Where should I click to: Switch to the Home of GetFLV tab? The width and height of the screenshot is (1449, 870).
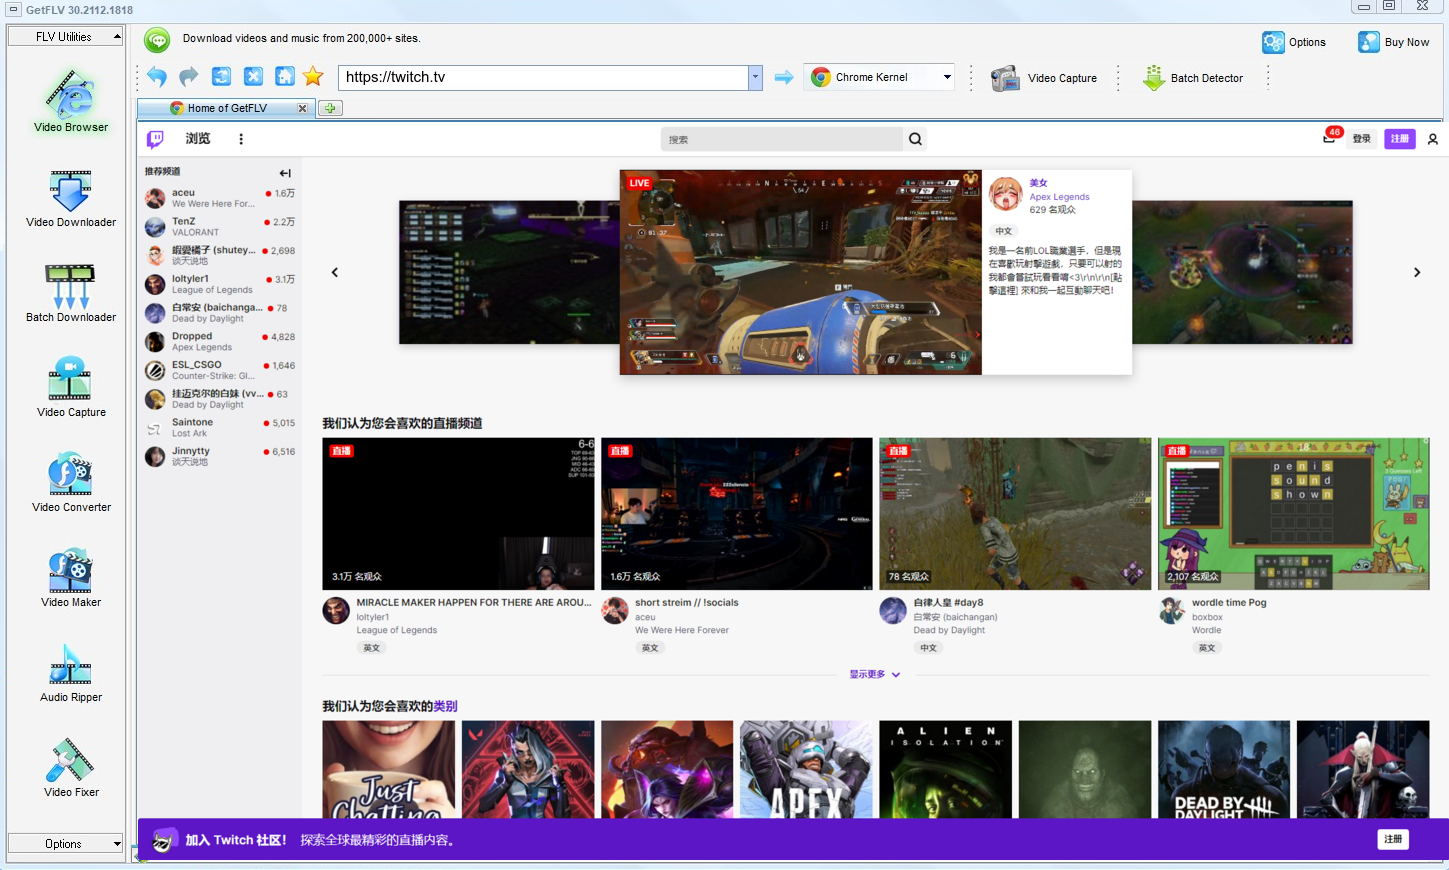pyautogui.click(x=227, y=108)
